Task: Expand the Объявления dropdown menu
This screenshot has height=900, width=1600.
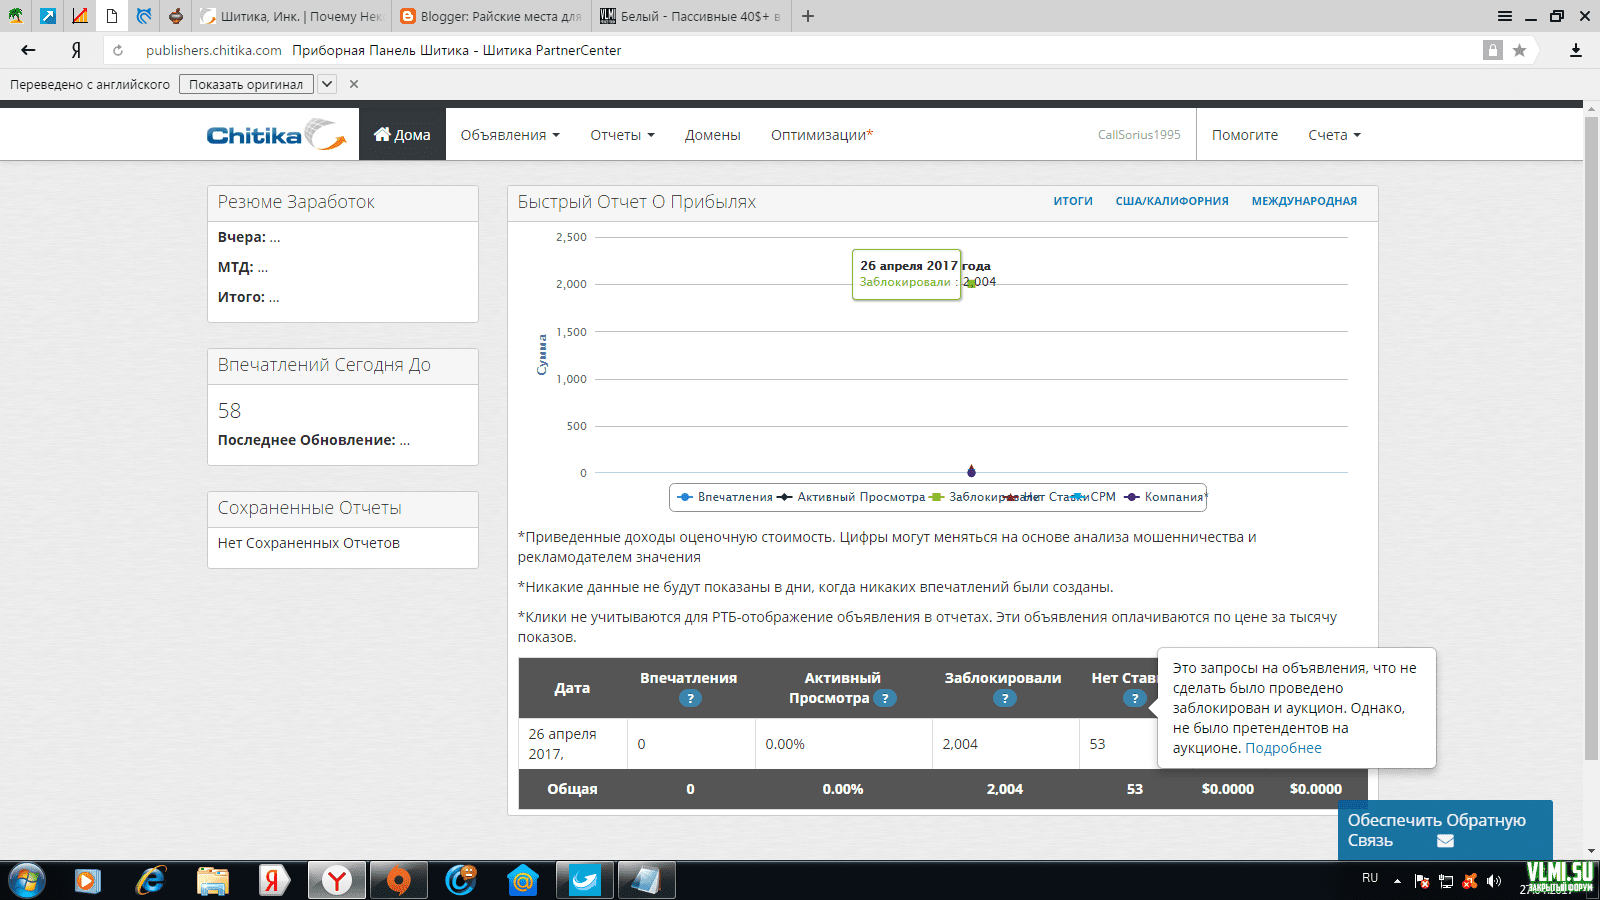Action: [x=509, y=135]
